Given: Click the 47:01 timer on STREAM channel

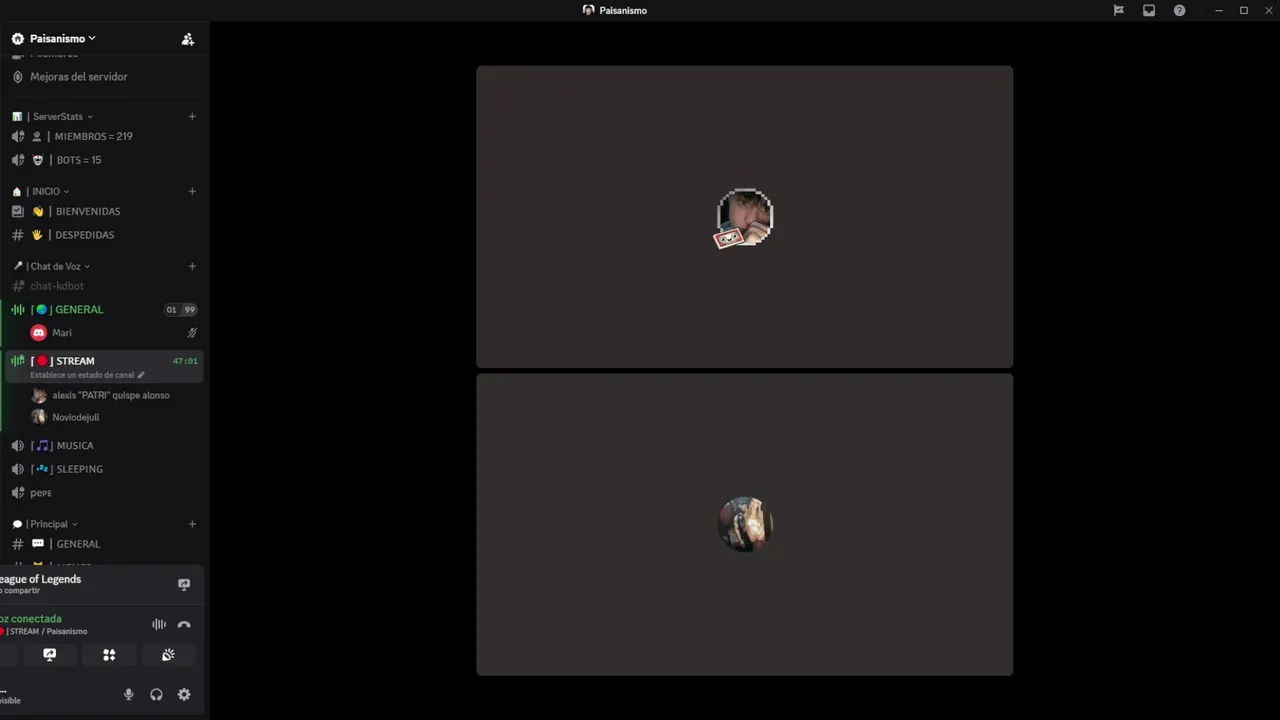Looking at the screenshot, I should (x=185, y=361).
